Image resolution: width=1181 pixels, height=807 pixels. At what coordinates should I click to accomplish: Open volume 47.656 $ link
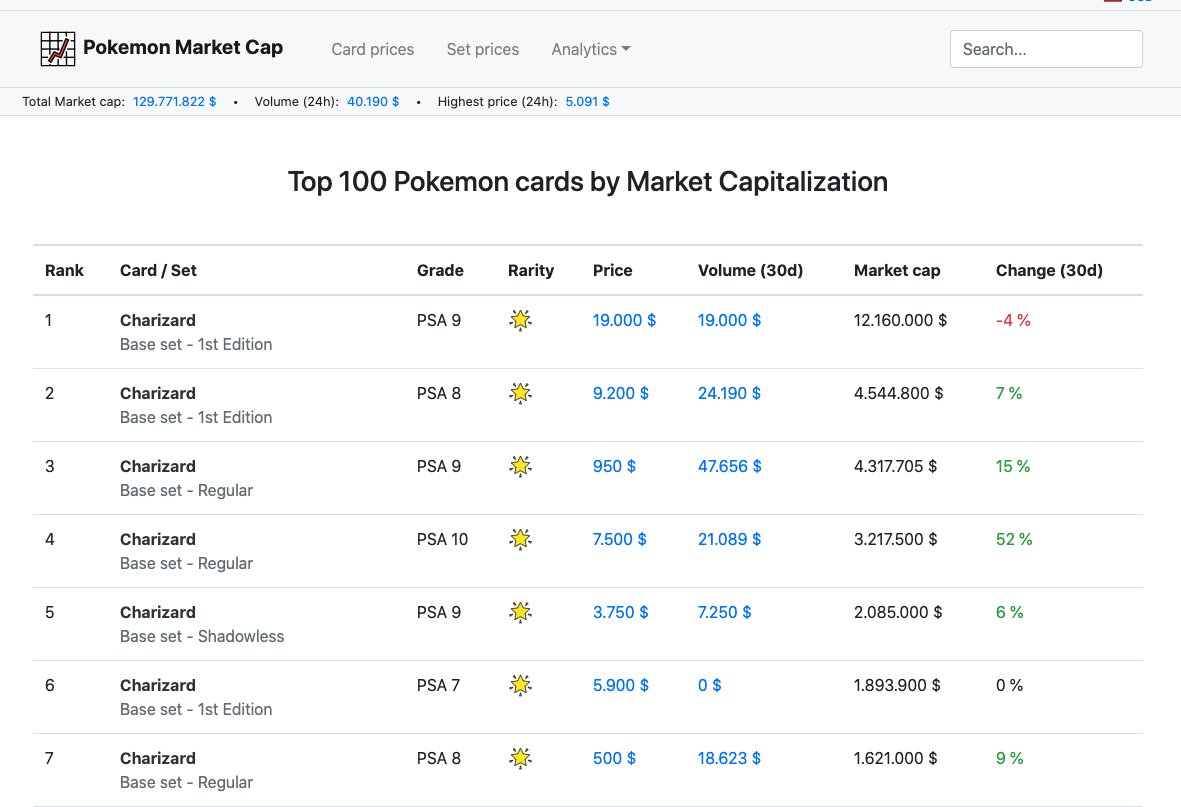pyautogui.click(x=730, y=466)
